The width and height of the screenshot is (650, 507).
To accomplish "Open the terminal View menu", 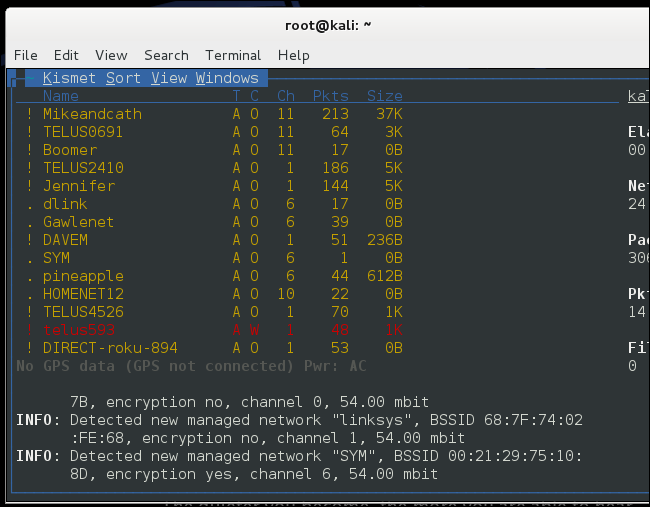I will point(111,55).
